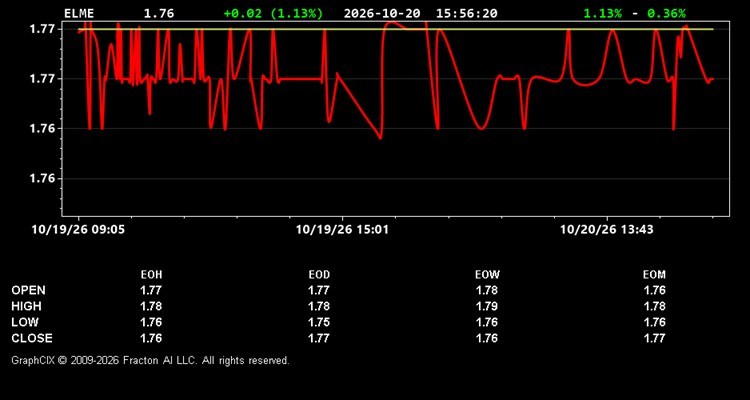Click the green +0.02 (1.13%) change value
750x400 pixels.
tap(273, 13)
